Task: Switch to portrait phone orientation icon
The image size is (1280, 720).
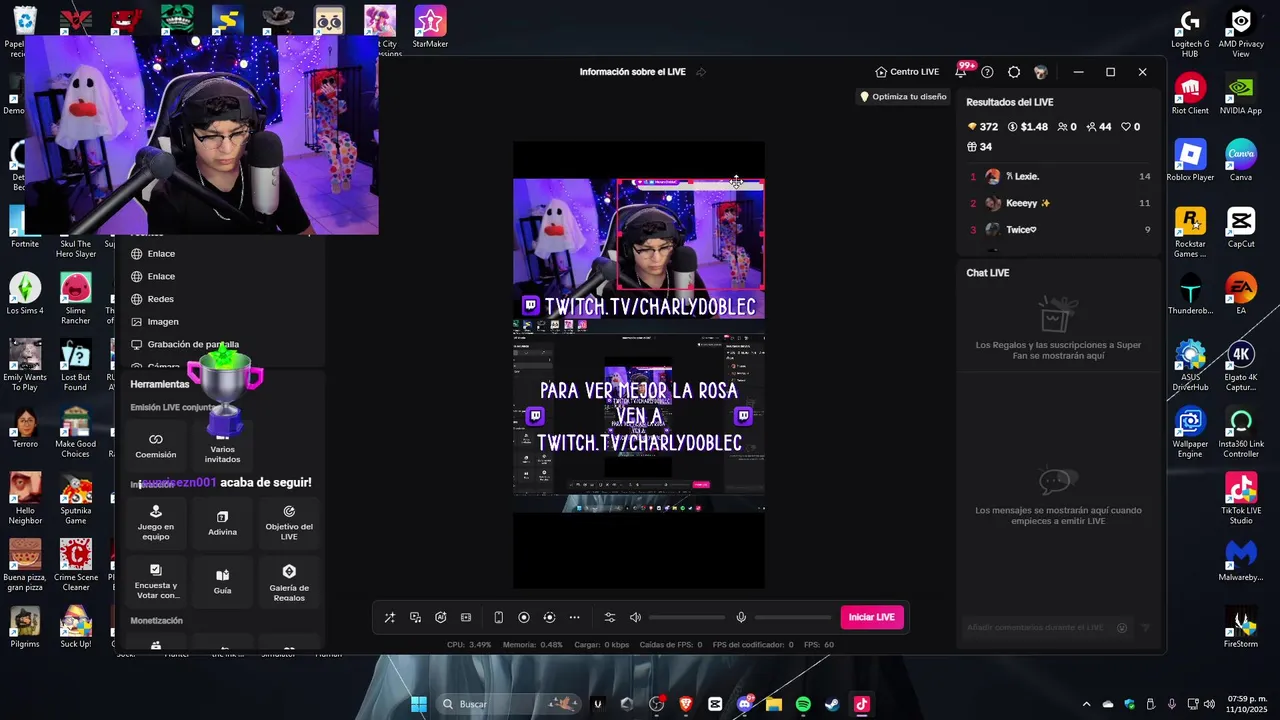Action: [498, 618]
